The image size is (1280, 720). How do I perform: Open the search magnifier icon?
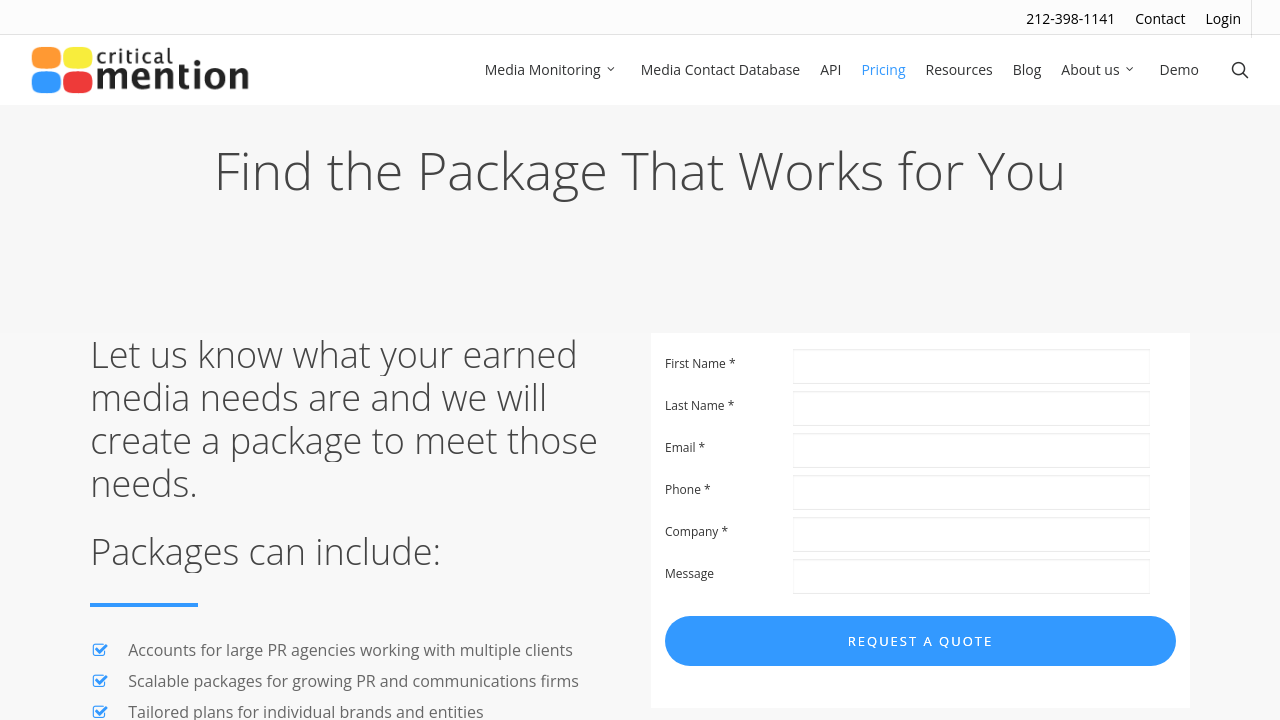point(1240,70)
